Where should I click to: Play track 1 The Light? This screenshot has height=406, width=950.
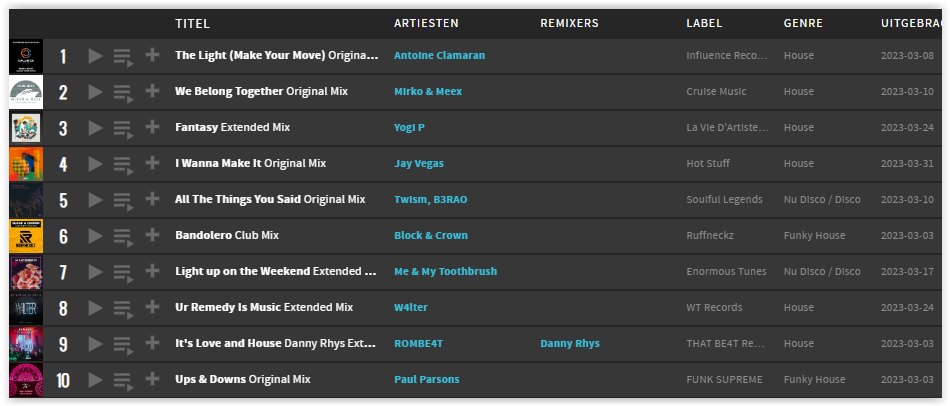95,56
